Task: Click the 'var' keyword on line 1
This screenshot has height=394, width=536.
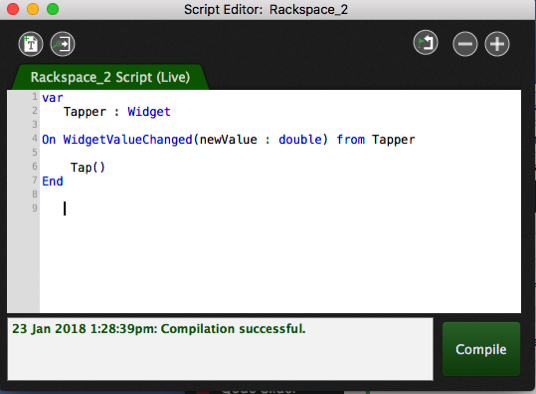Action: pos(53,98)
